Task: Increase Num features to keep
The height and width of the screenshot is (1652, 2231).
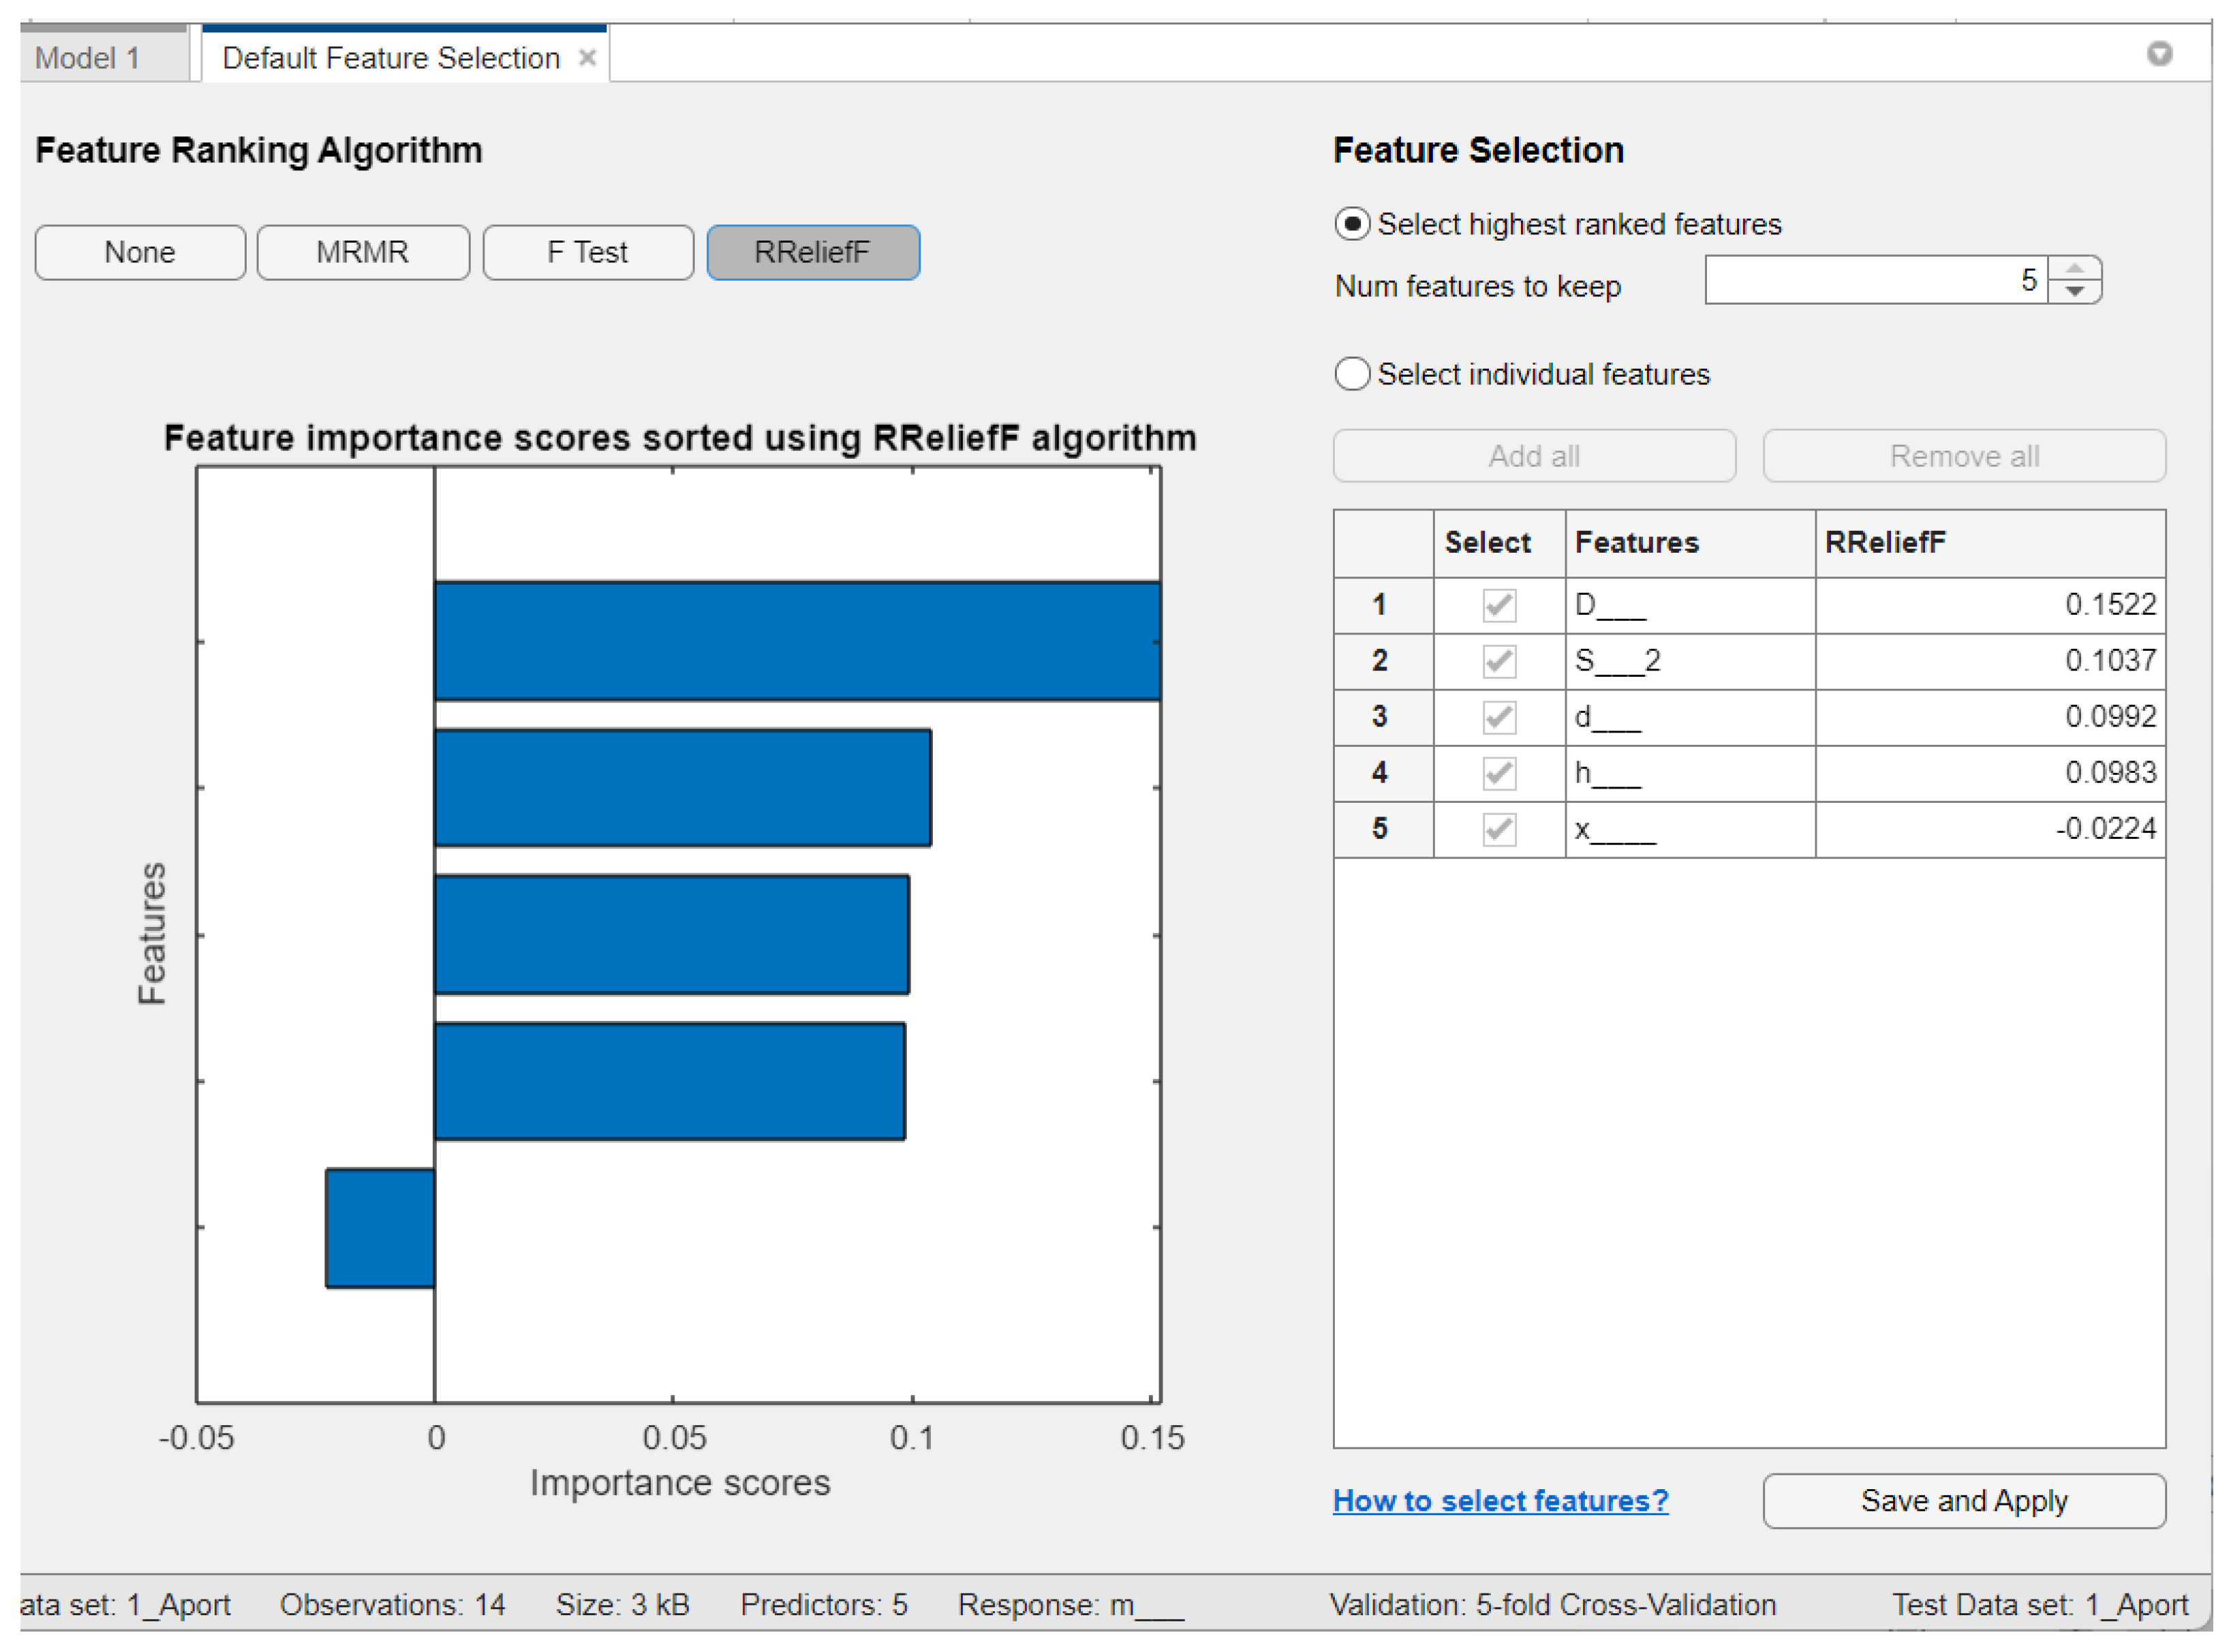Action: coord(2075,268)
